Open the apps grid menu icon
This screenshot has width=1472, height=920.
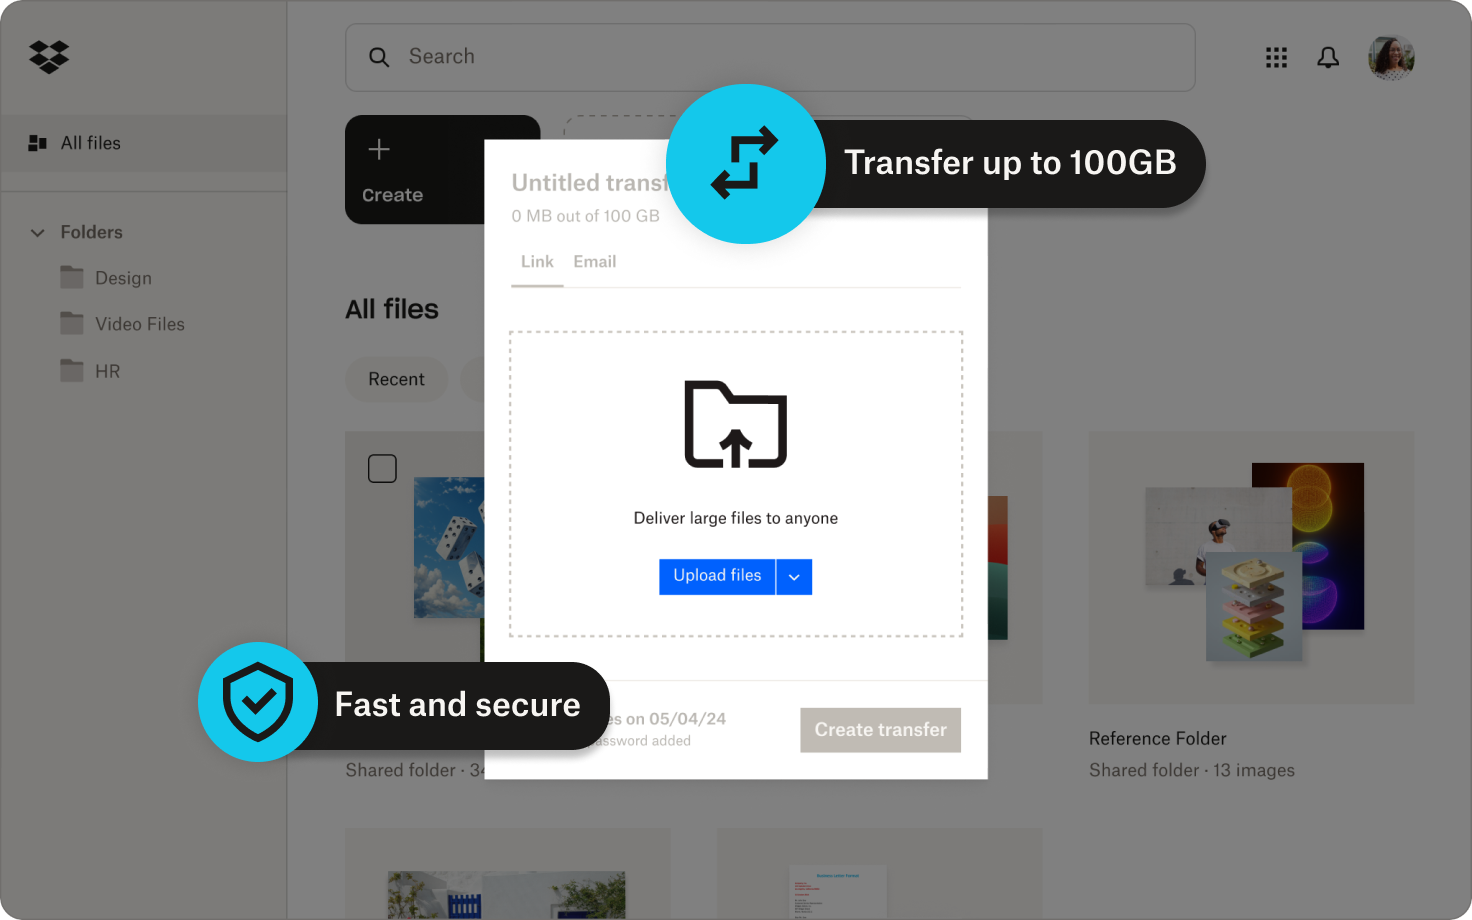(x=1276, y=58)
